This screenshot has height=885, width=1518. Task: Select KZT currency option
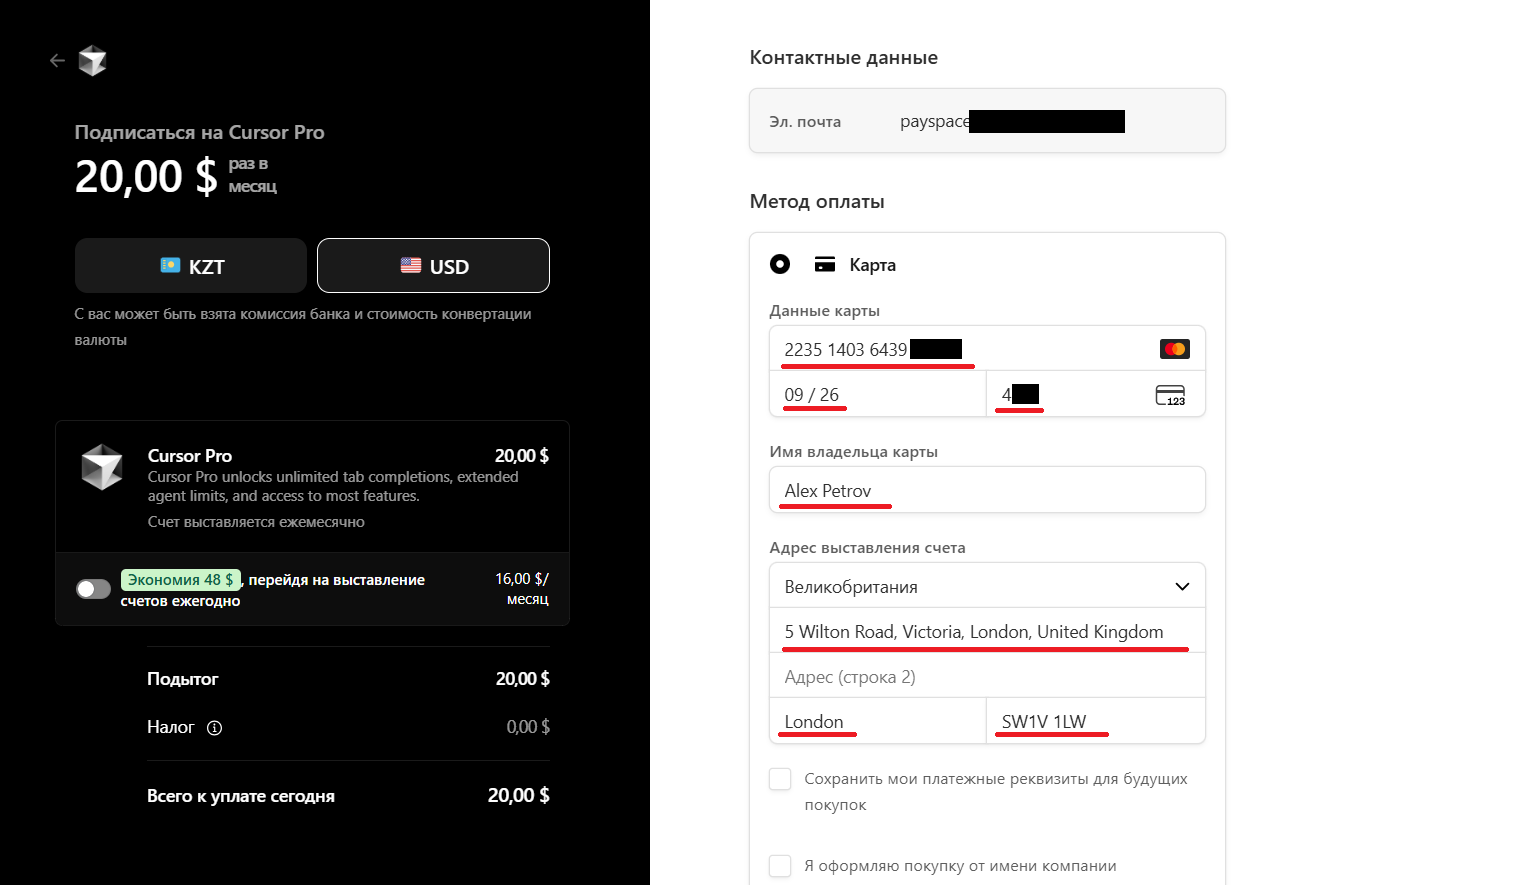[x=191, y=266]
